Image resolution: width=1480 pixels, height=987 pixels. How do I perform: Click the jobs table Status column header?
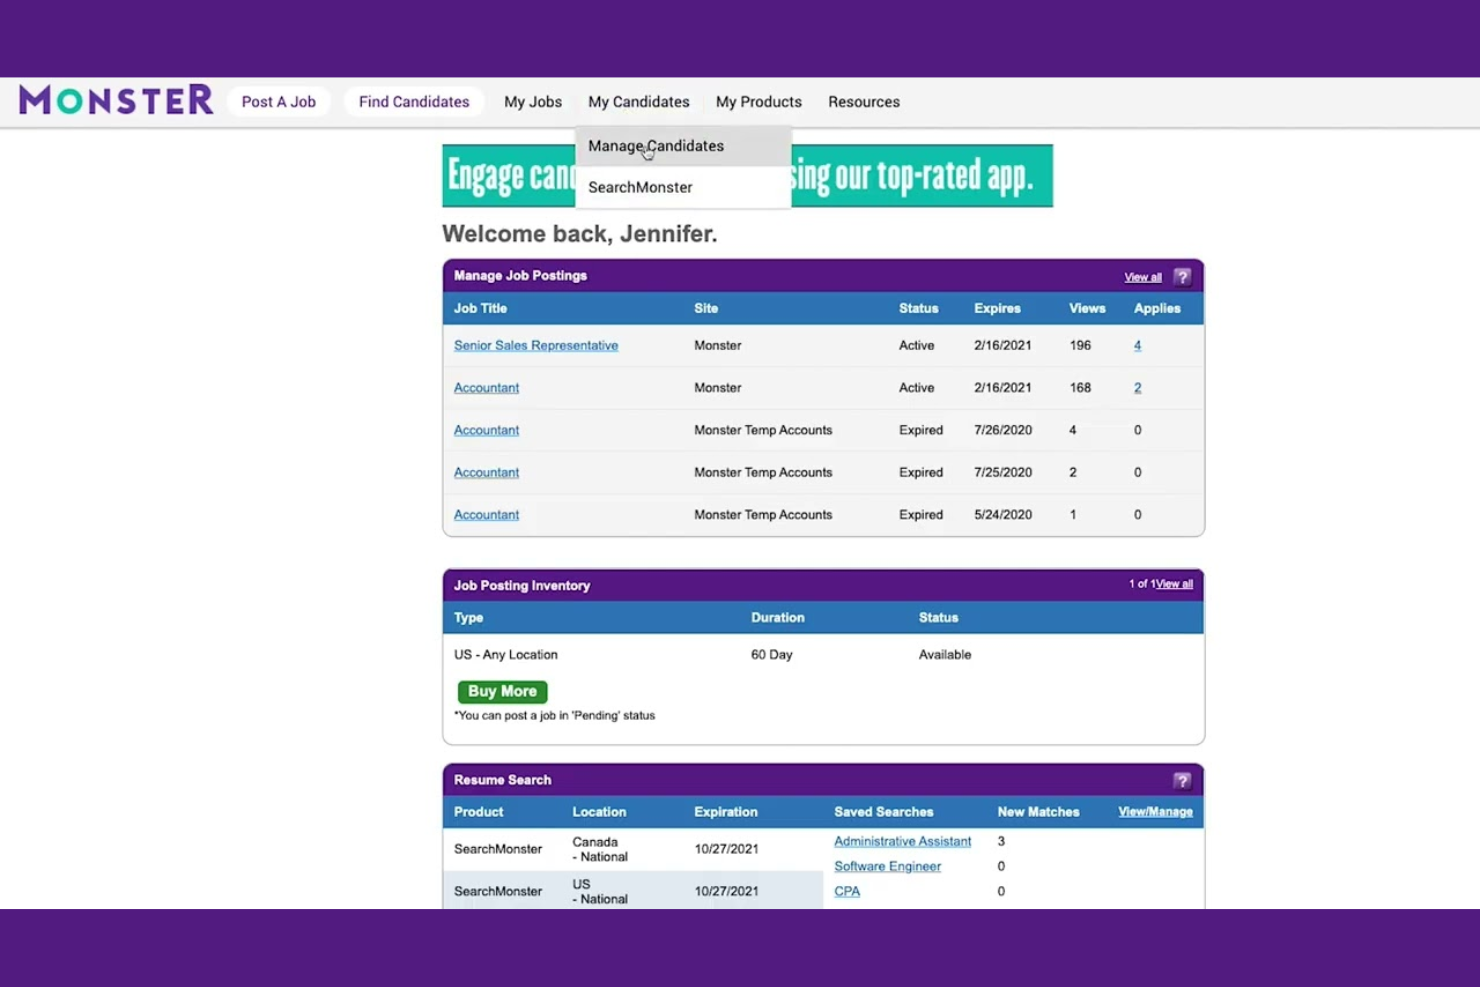pos(918,309)
